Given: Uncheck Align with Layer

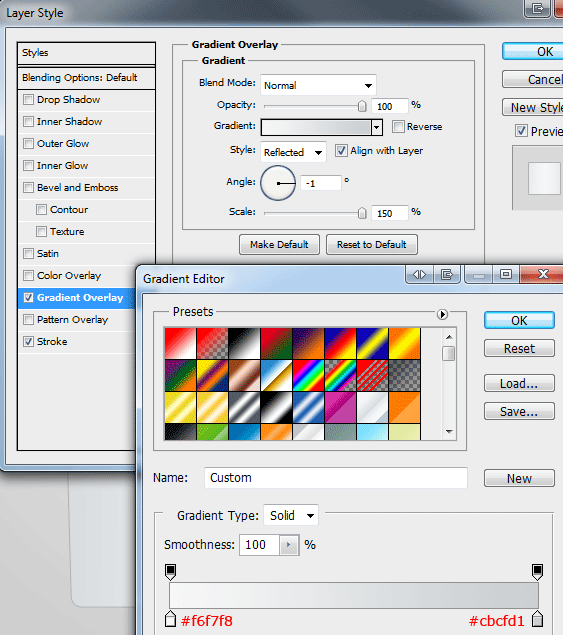Looking at the screenshot, I should (341, 151).
